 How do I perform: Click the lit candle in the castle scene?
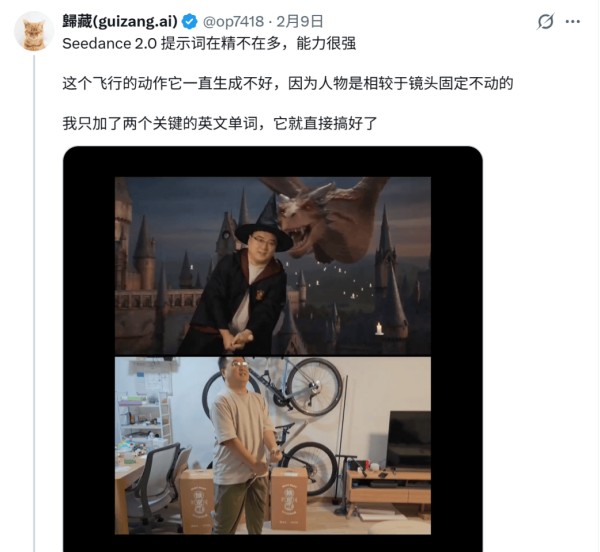pos(379,328)
